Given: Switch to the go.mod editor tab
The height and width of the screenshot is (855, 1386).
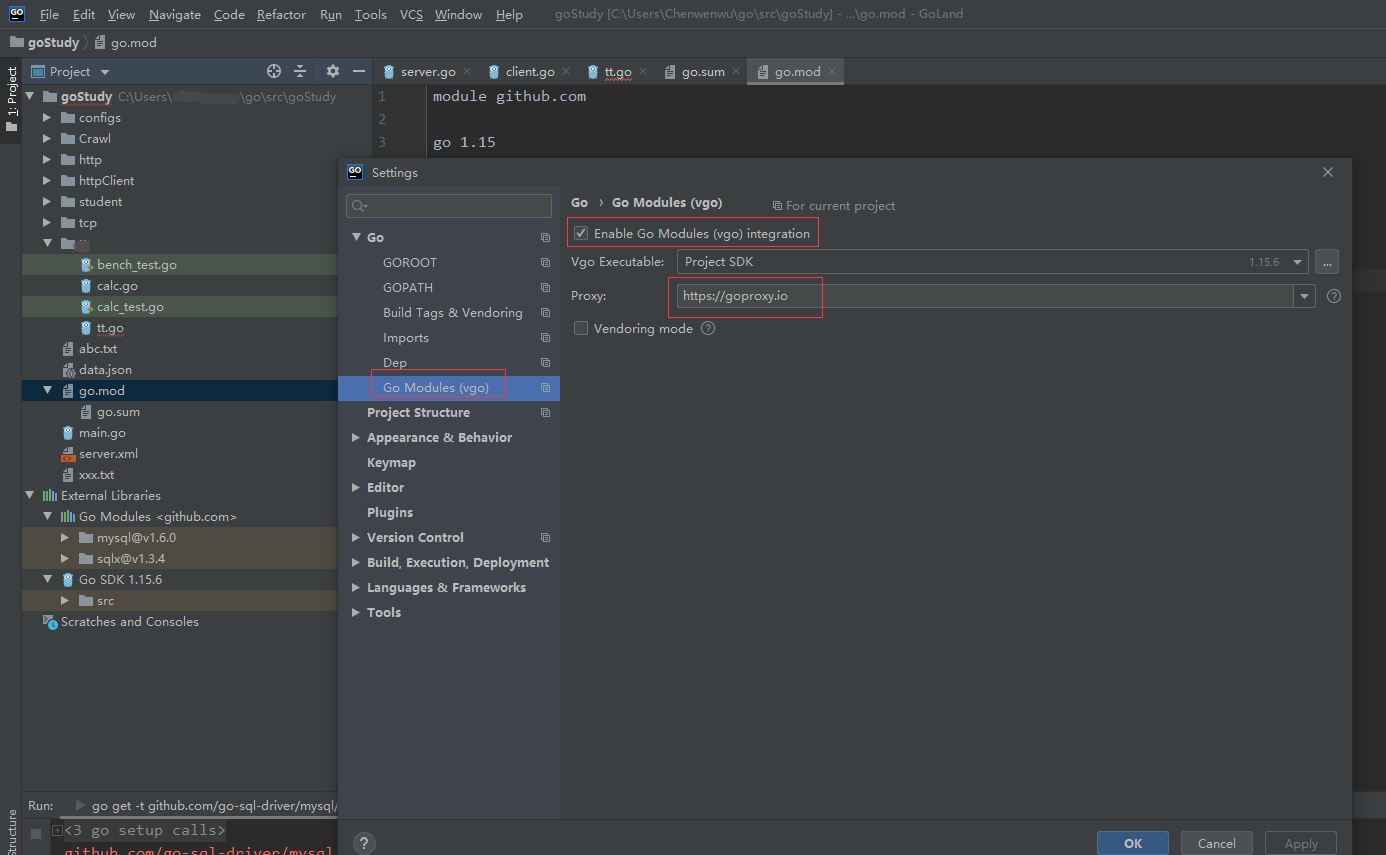Looking at the screenshot, I should [x=797, y=72].
